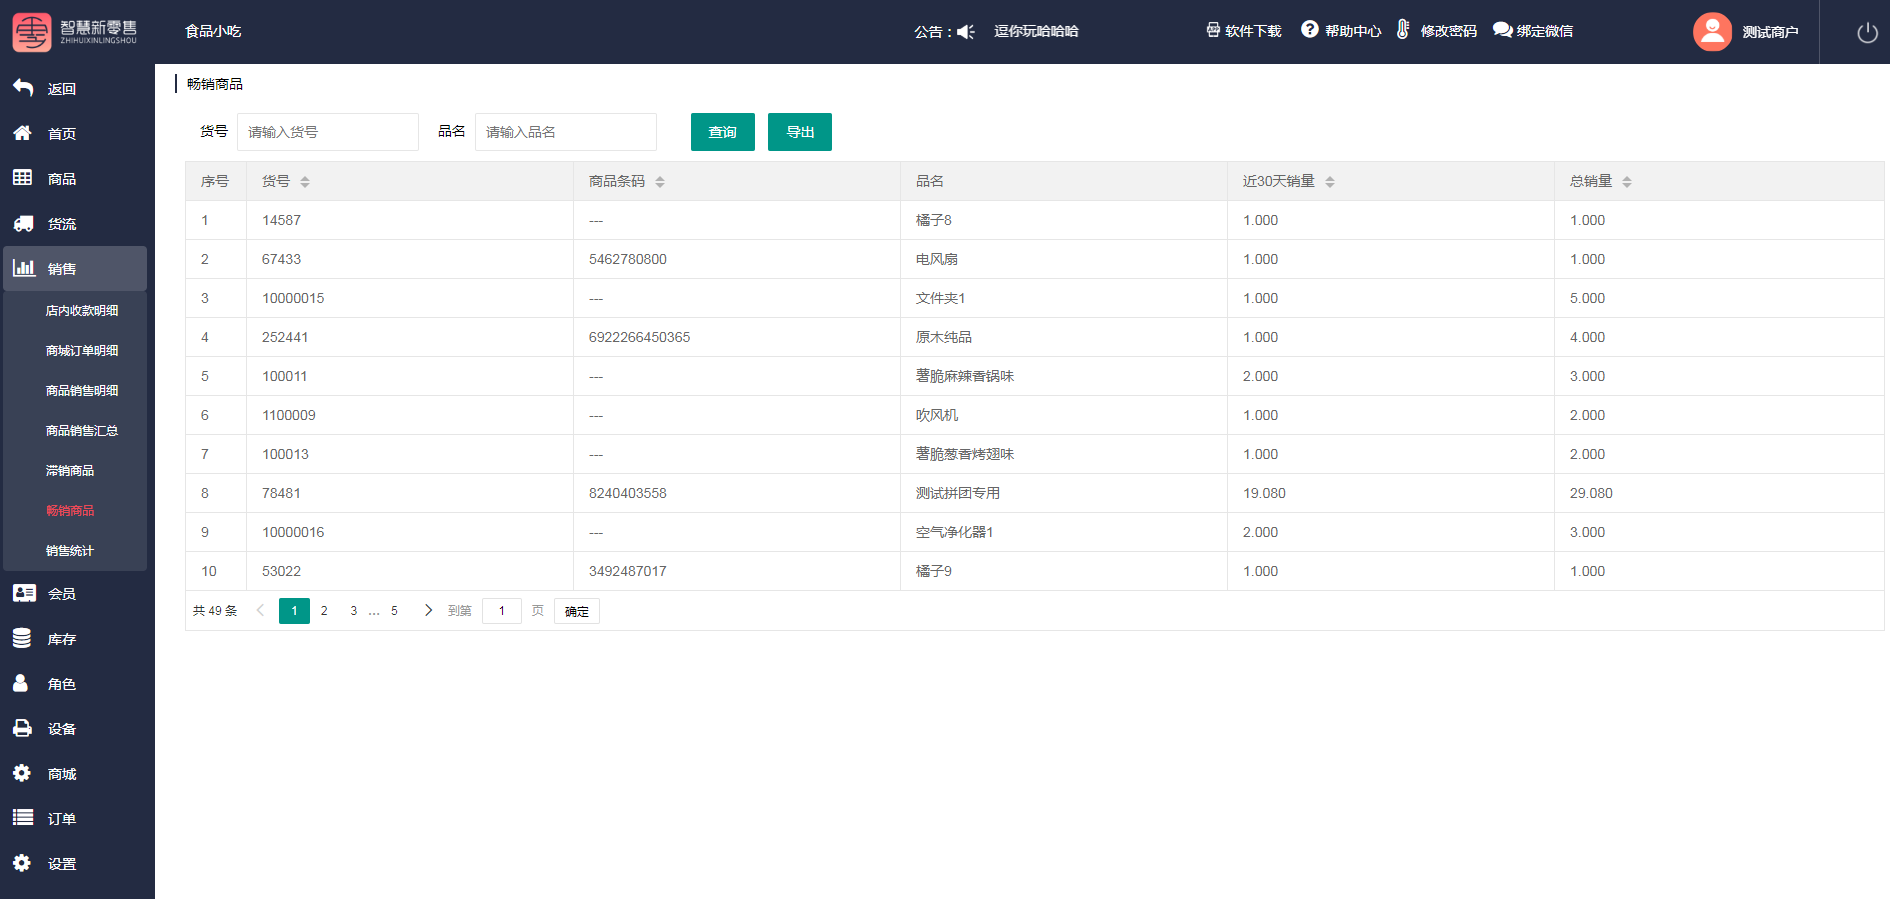Click the announcement speaker icon
The height and width of the screenshot is (899, 1890).
point(965,32)
